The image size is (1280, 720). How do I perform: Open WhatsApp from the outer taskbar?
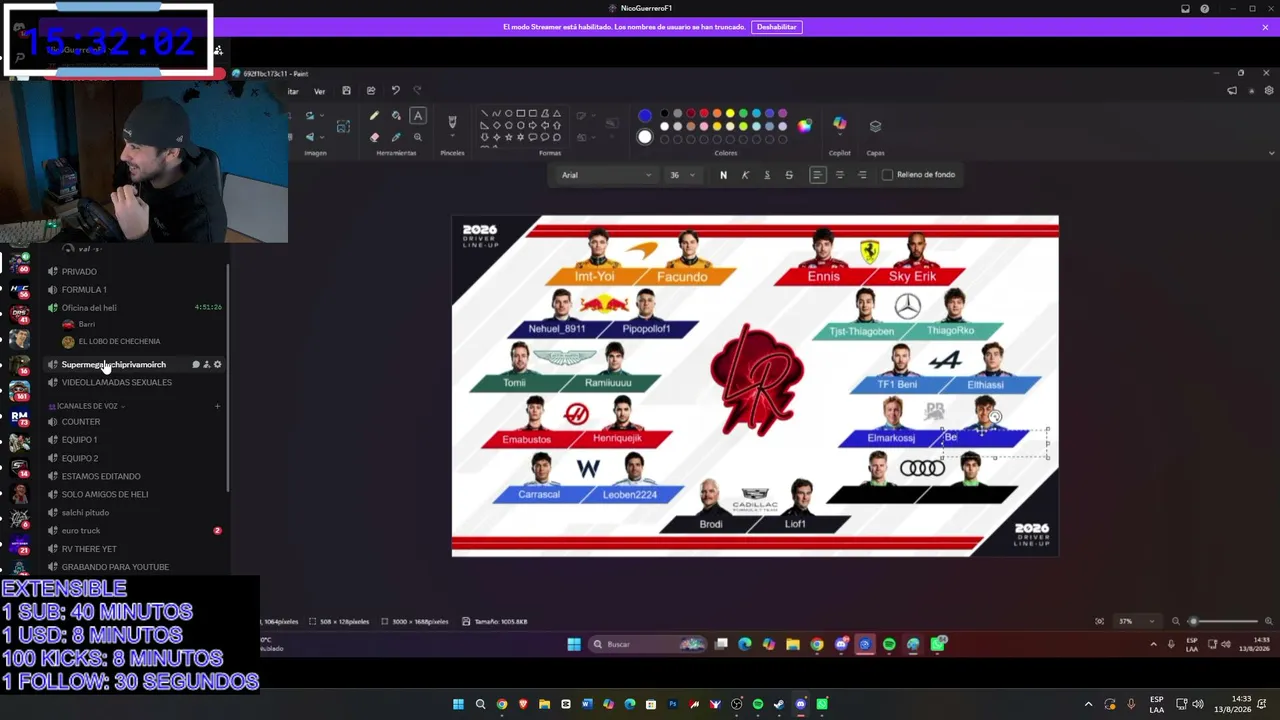822,704
